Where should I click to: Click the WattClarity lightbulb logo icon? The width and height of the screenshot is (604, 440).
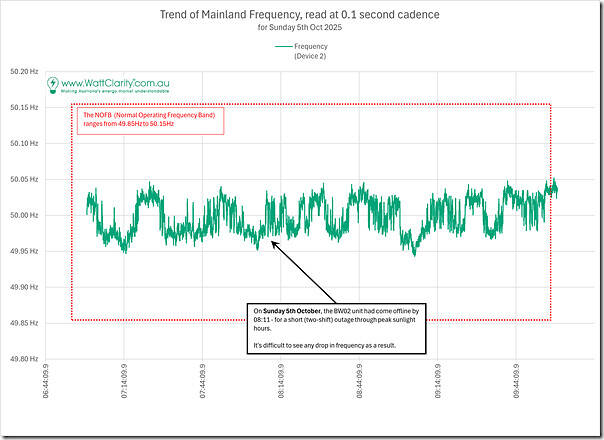[x=52, y=85]
